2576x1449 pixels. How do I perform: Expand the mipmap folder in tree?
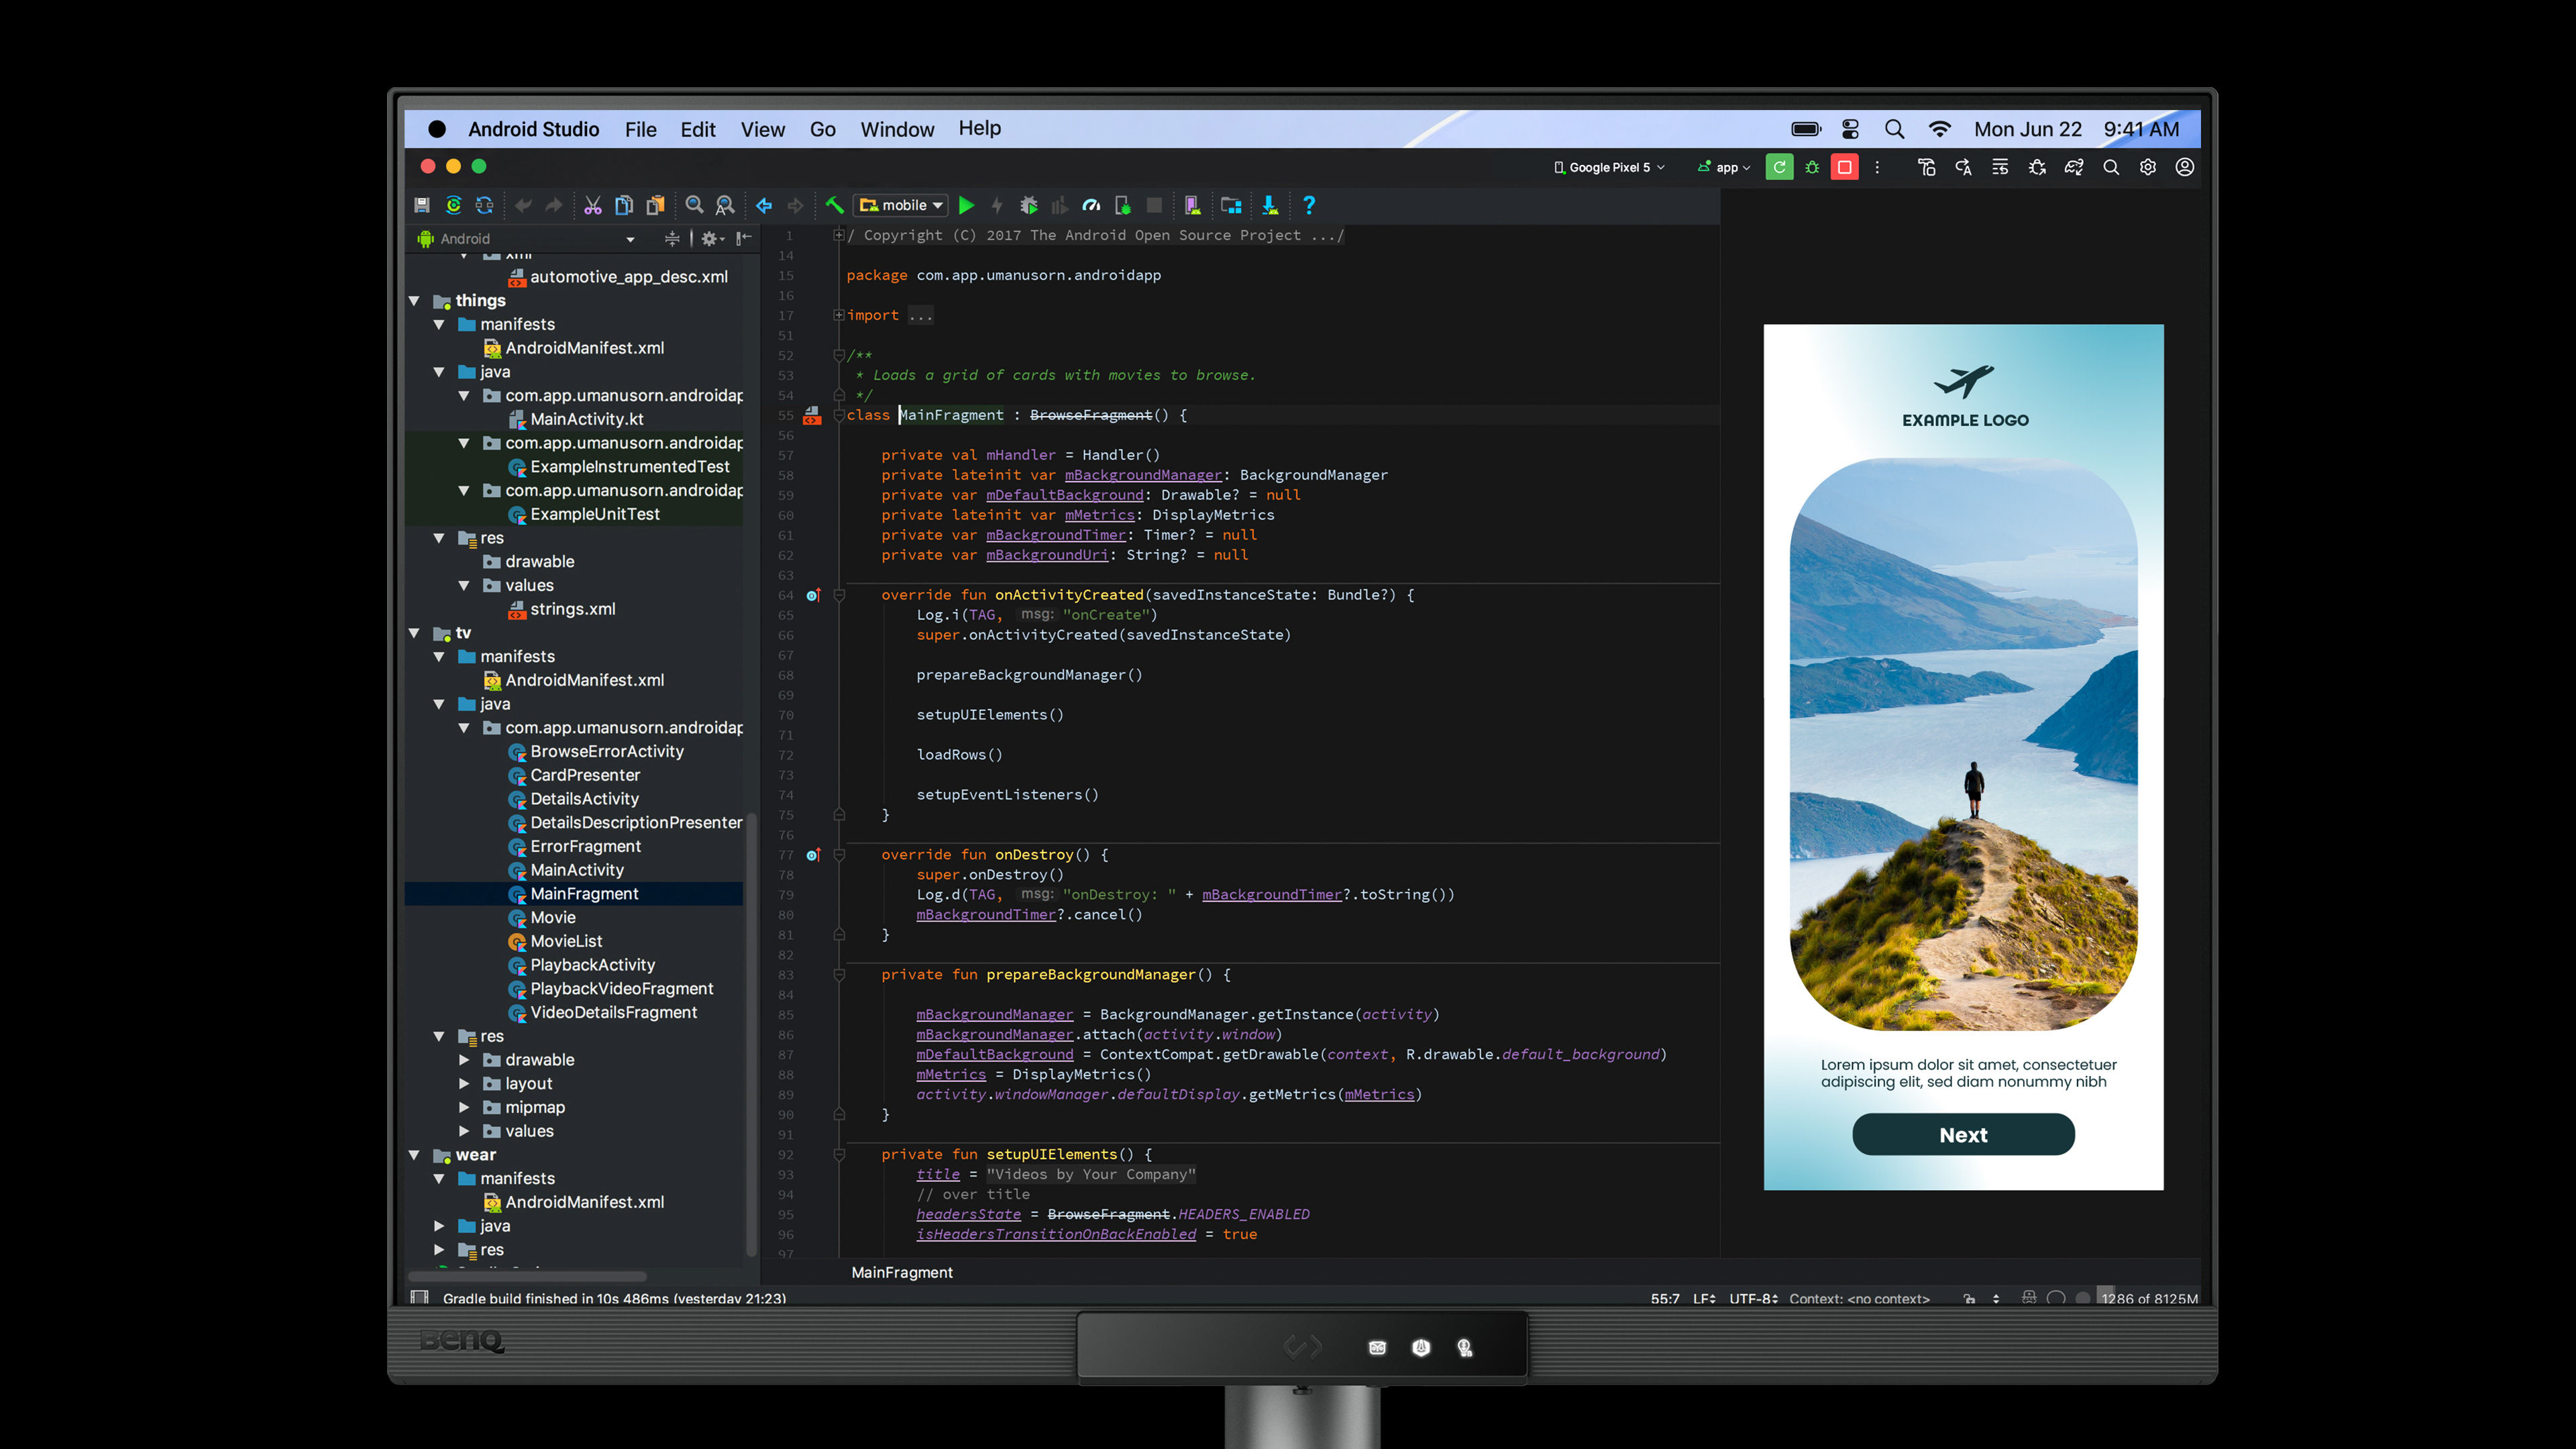[464, 1107]
